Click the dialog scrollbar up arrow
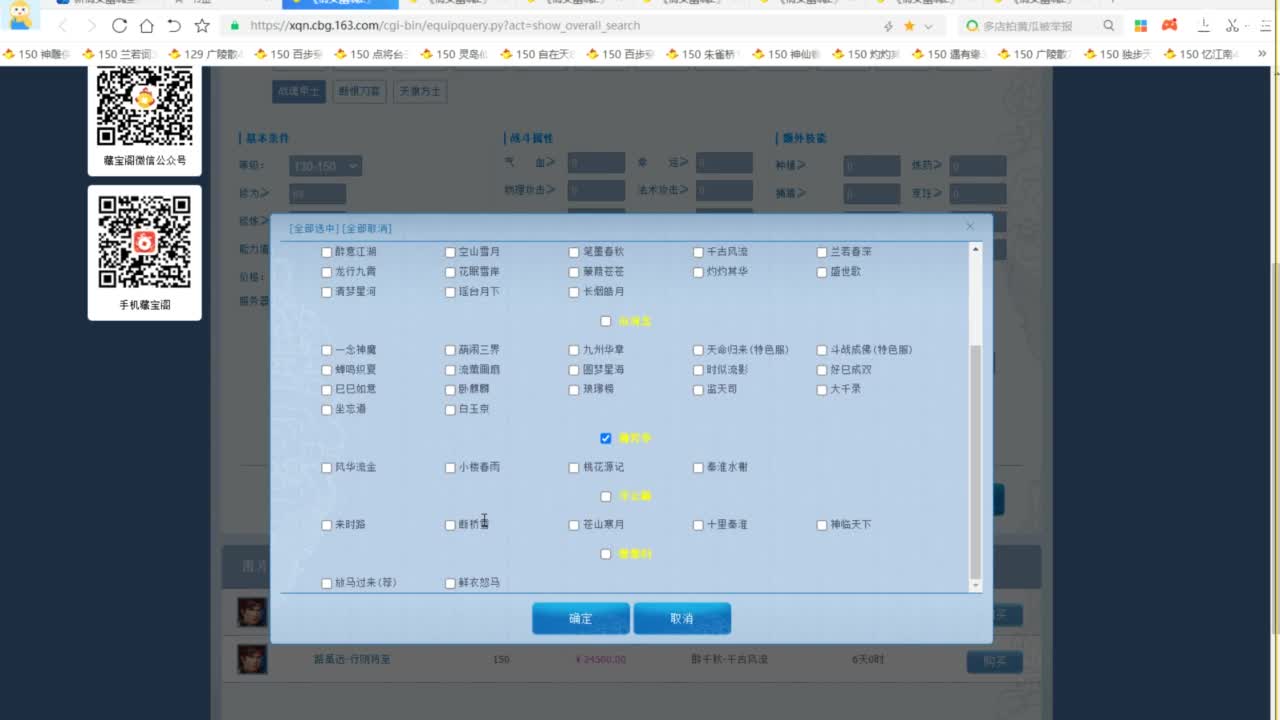The width and height of the screenshot is (1280, 720). pyautogui.click(x=976, y=249)
